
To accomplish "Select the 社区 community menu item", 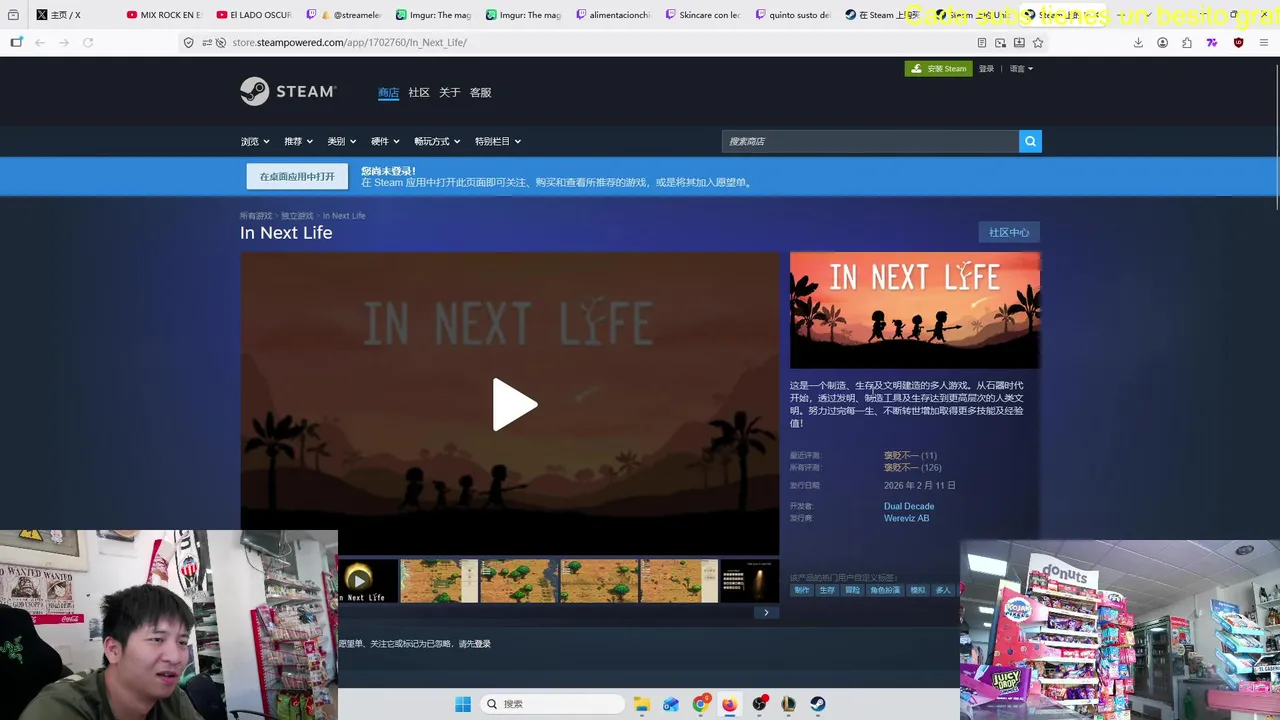I will pyautogui.click(x=418, y=92).
